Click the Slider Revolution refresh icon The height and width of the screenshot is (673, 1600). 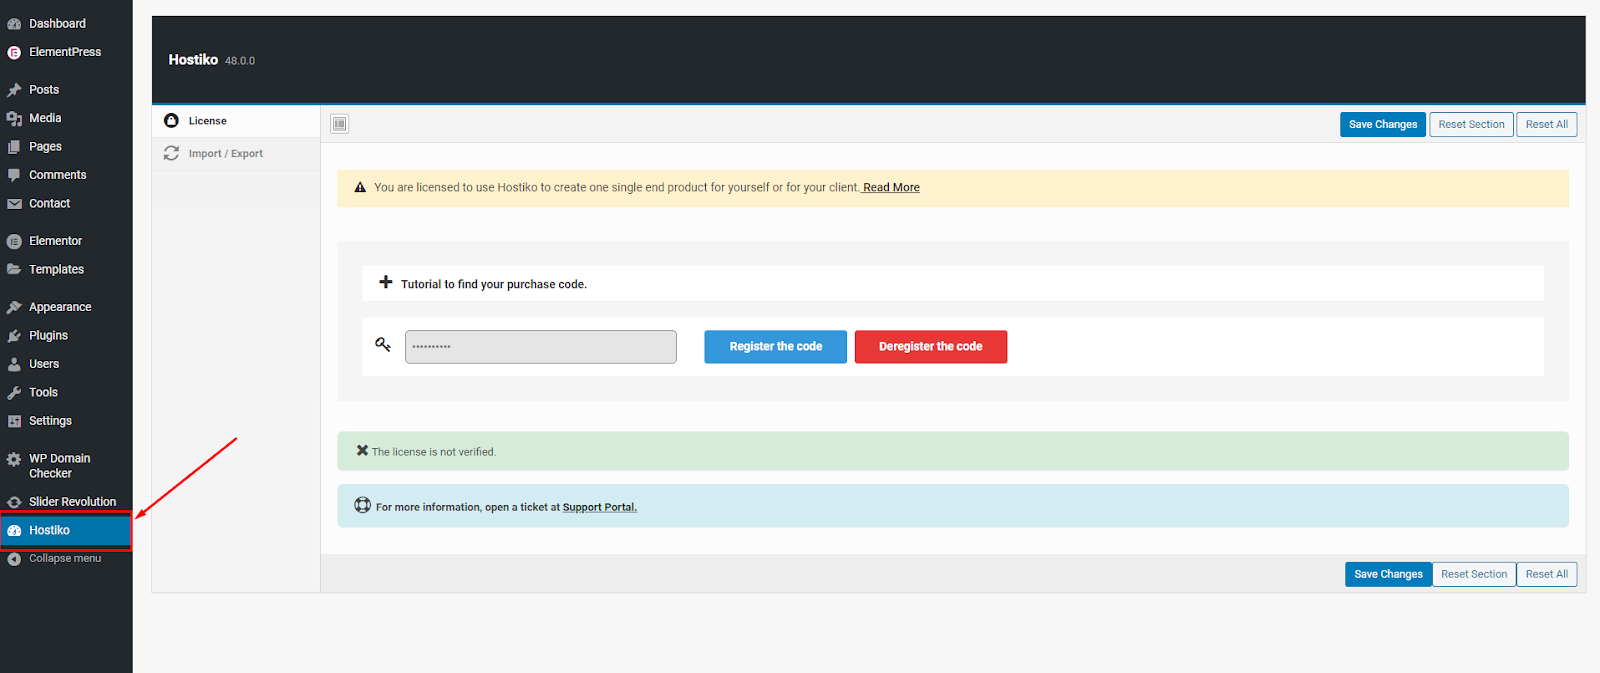(x=14, y=502)
